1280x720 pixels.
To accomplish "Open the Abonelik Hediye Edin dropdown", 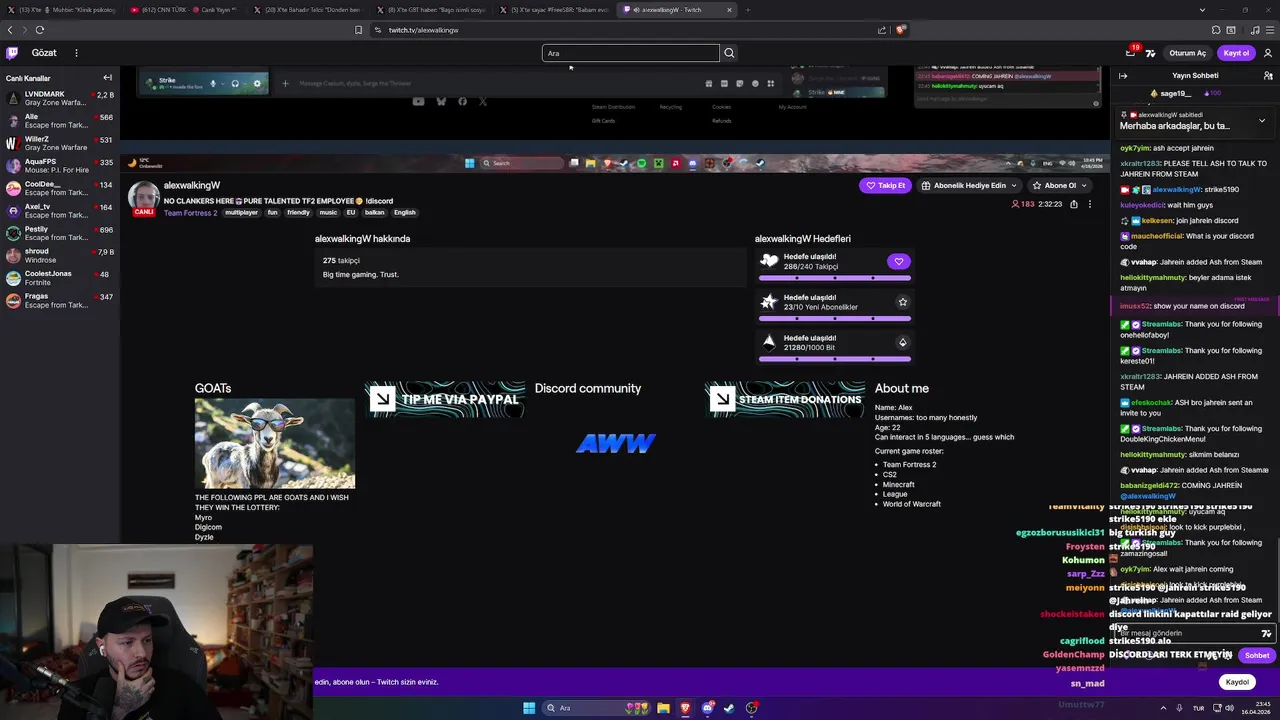I will pyautogui.click(x=969, y=185).
